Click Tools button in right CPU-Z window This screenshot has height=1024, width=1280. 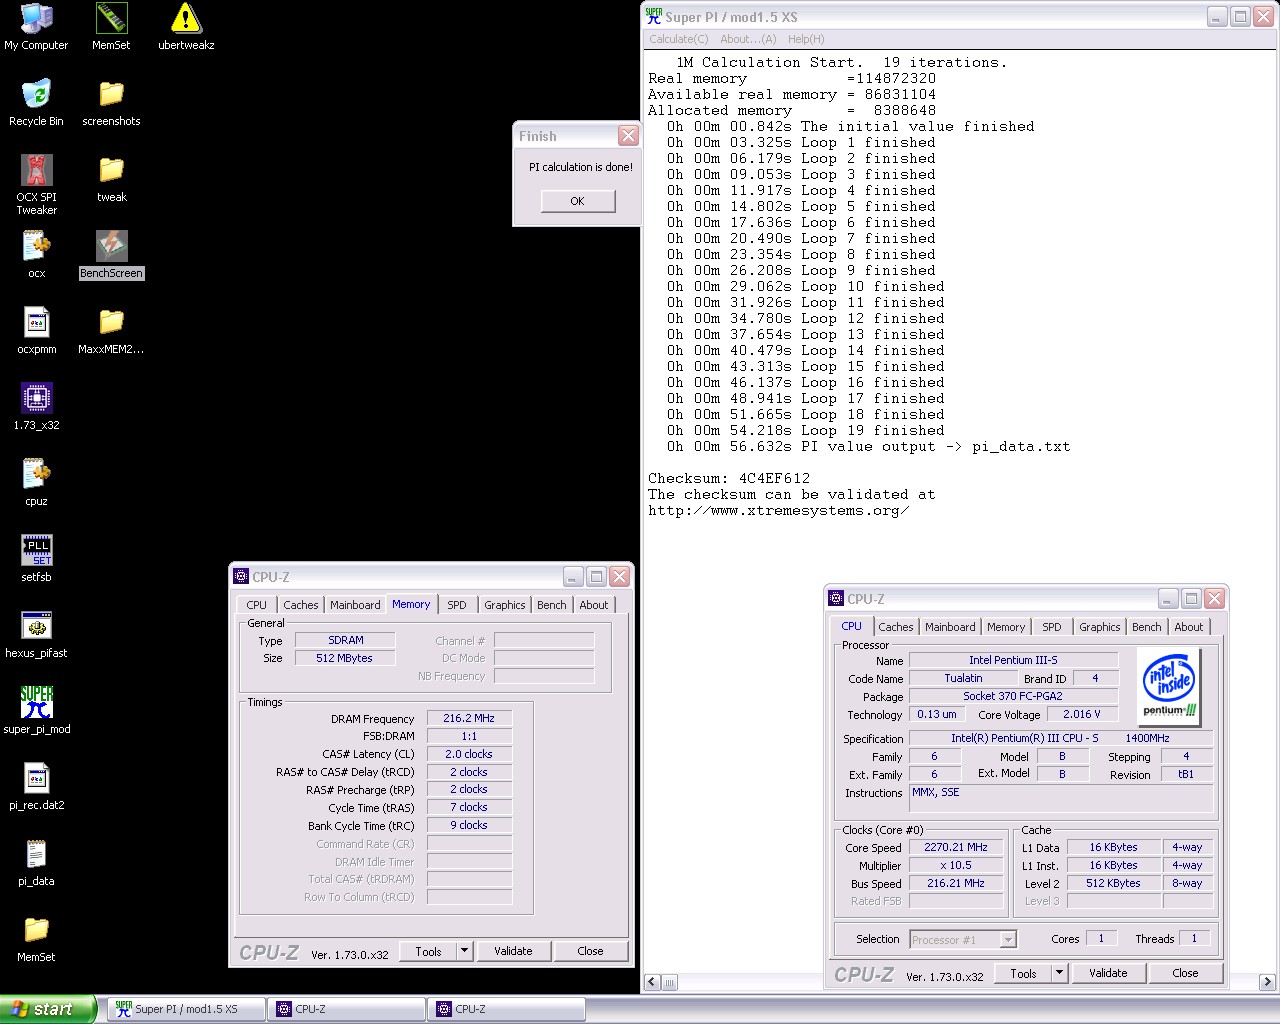point(1023,973)
